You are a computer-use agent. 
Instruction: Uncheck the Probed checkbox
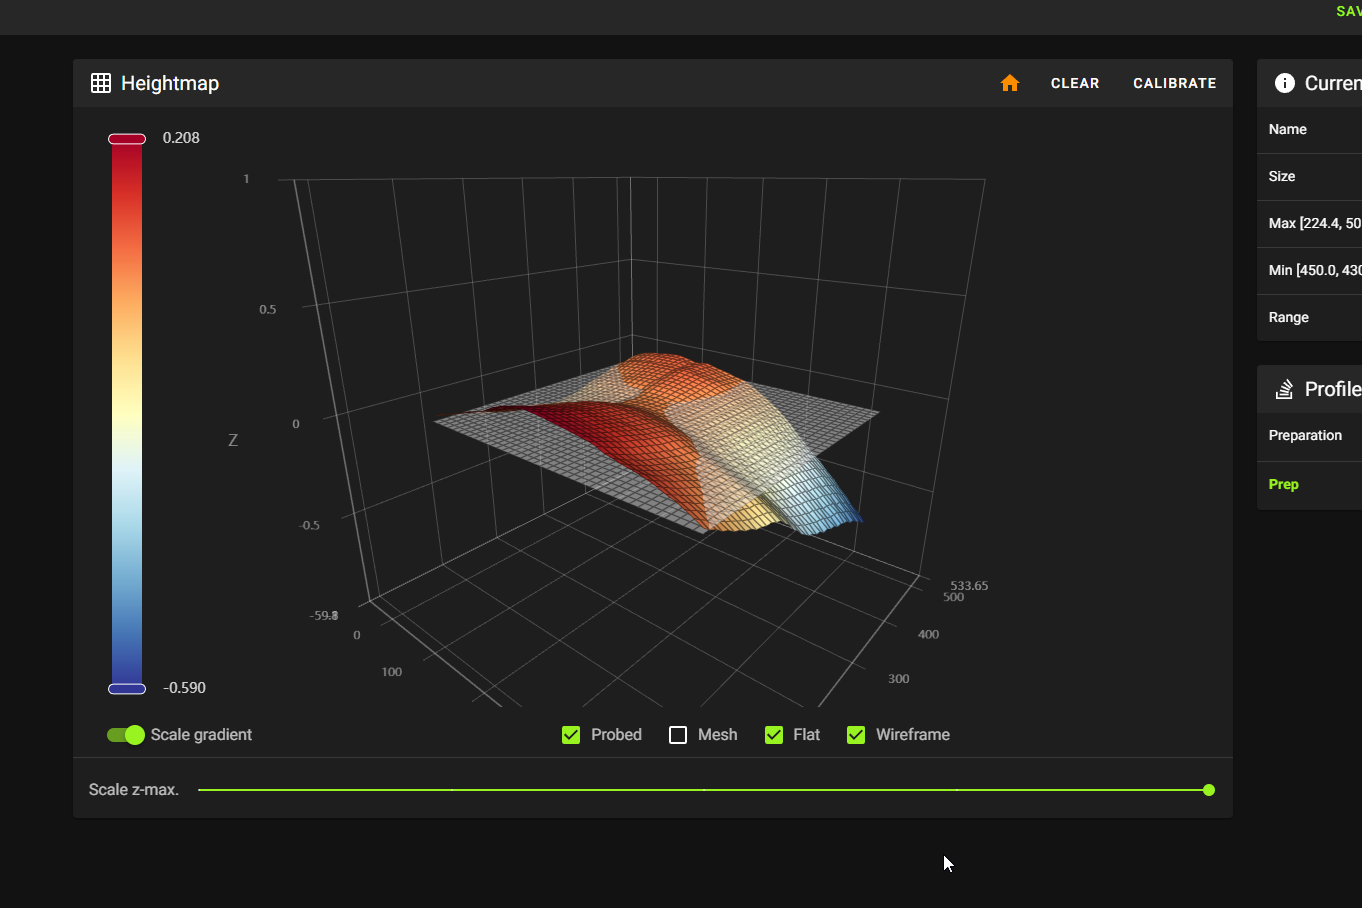pyautogui.click(x=571, y=735)
